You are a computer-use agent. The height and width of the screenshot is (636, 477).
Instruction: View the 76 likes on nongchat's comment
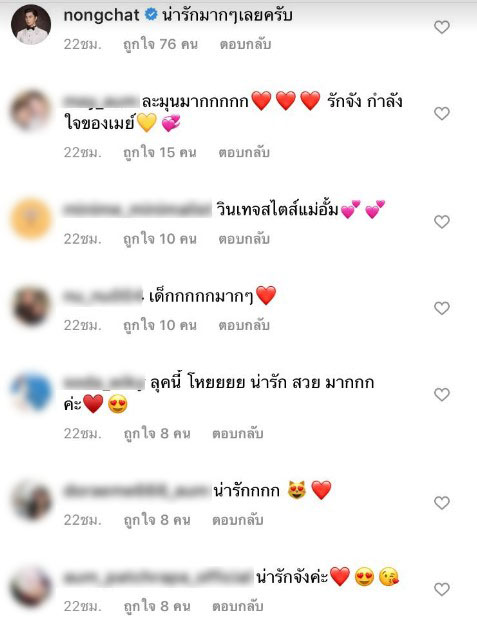tap(161, 44)
